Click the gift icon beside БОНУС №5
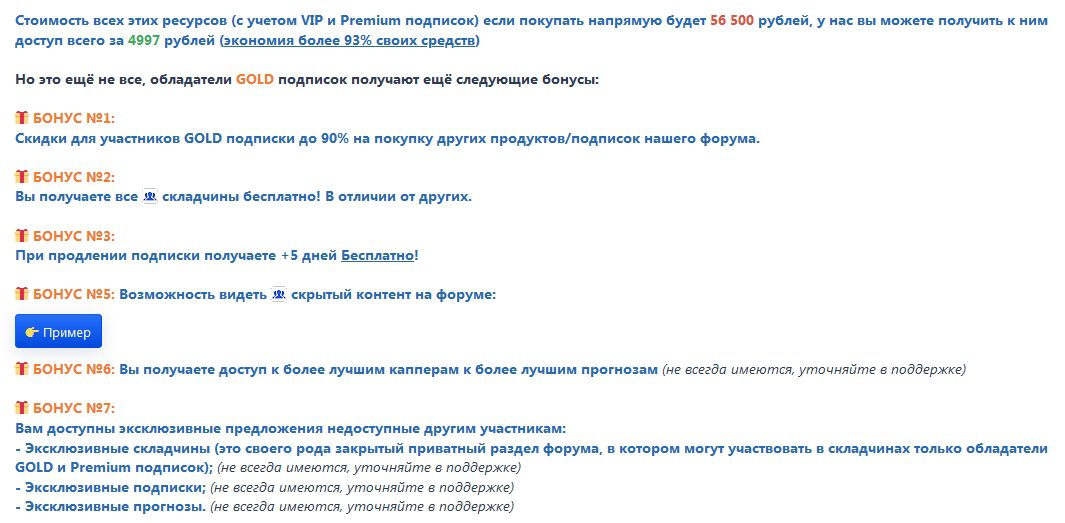This screenshot has width=1065, height=523. pos(22,294)
